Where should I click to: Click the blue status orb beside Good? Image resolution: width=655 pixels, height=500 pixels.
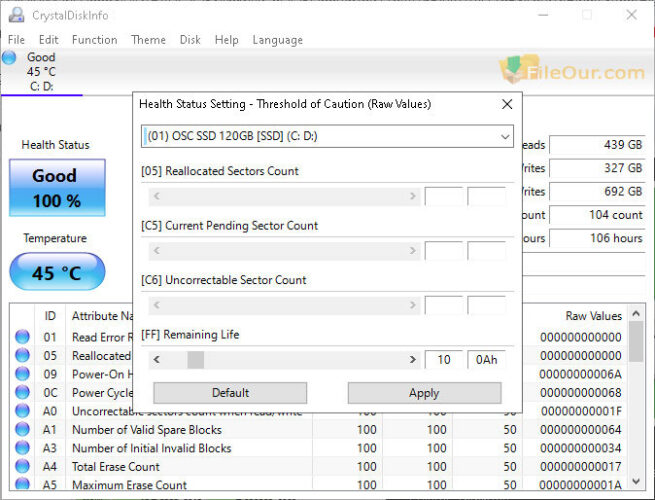click(x=9, y=57)
